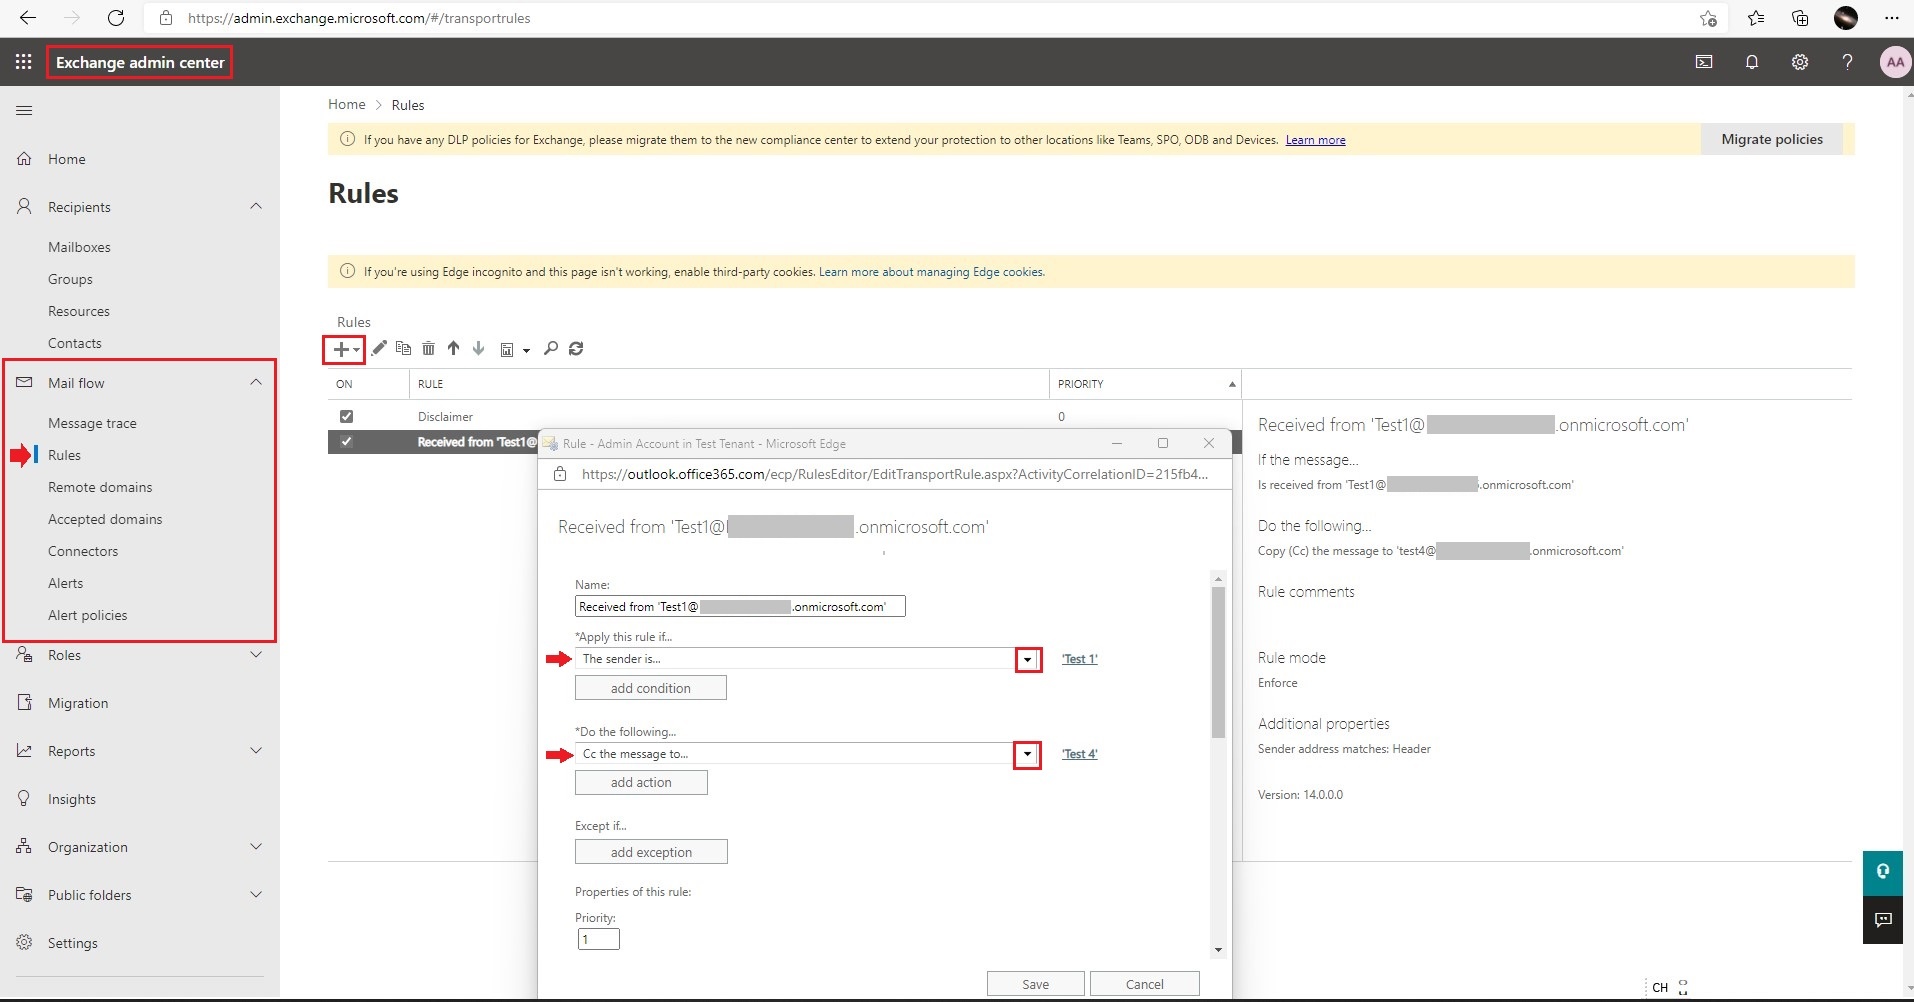Viewport: 1914px width, 1002px height.
Task: Open browser Favorites list icon
Action: tap(1756, 18)
